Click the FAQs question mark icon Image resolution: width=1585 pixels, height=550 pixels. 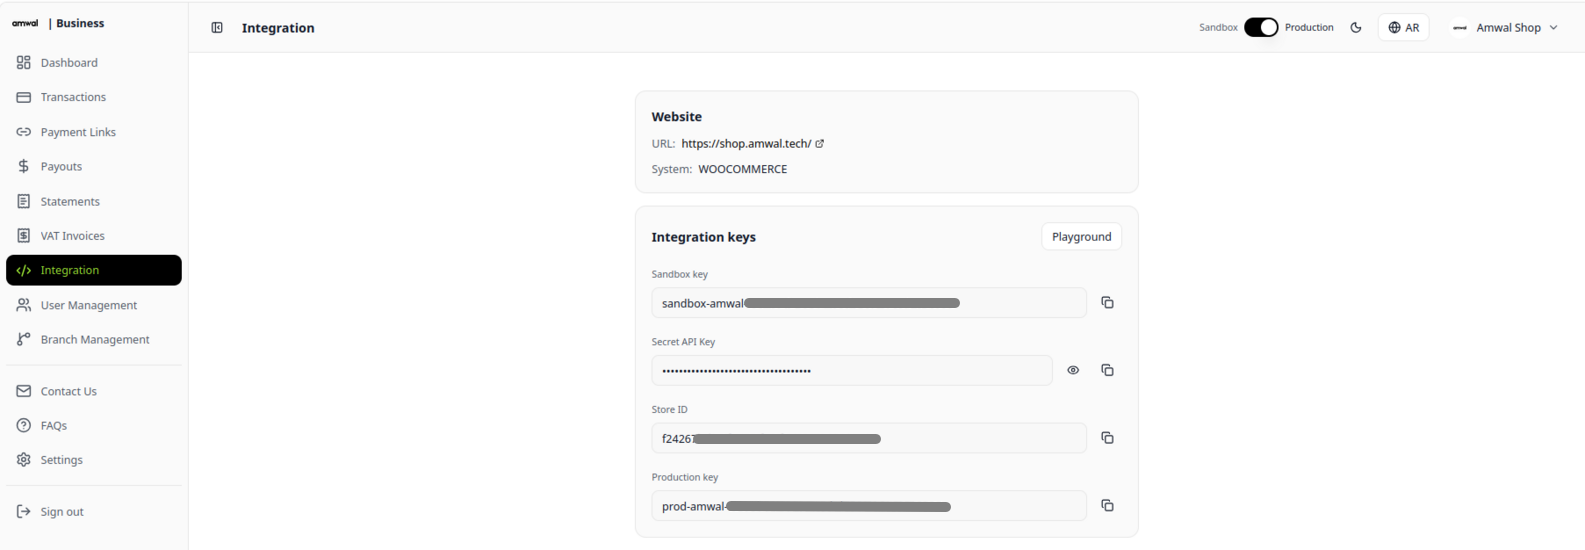(24, 425)
